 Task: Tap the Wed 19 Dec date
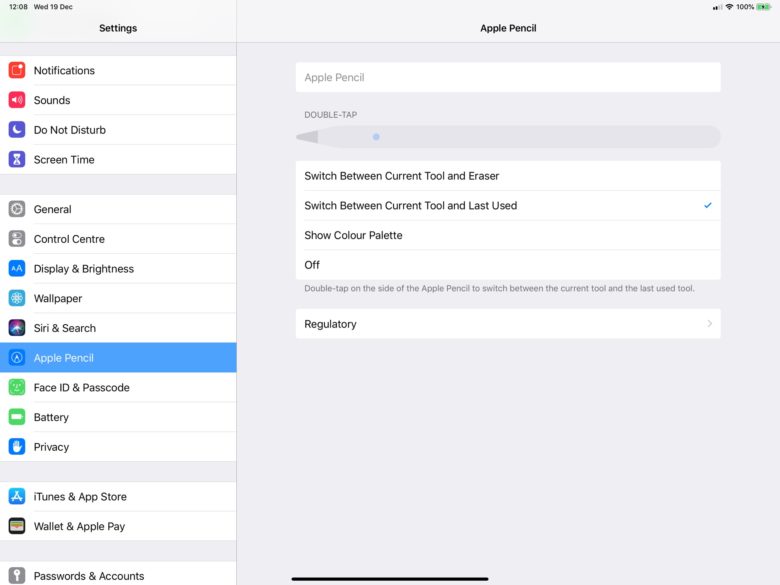53,7
